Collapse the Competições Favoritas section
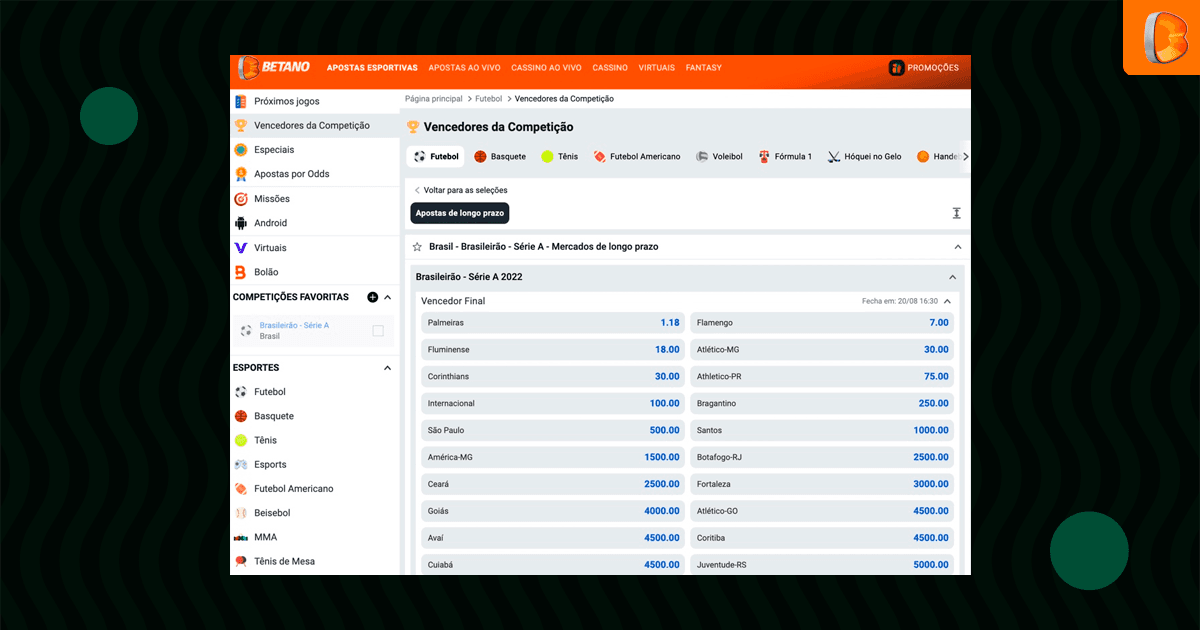Image resolution: width=1200 pixels, height=630 pixels. coord(388,297)
